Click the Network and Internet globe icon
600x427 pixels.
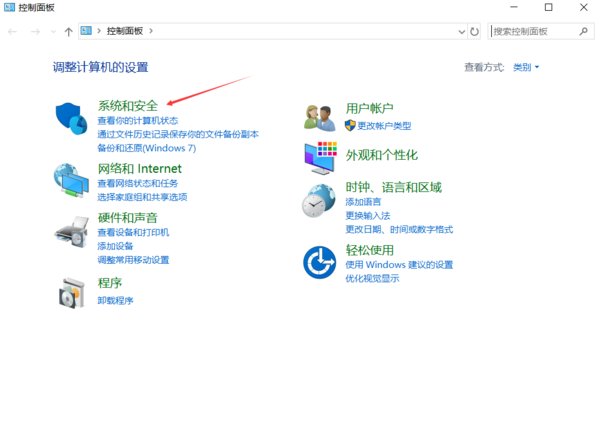71,180
